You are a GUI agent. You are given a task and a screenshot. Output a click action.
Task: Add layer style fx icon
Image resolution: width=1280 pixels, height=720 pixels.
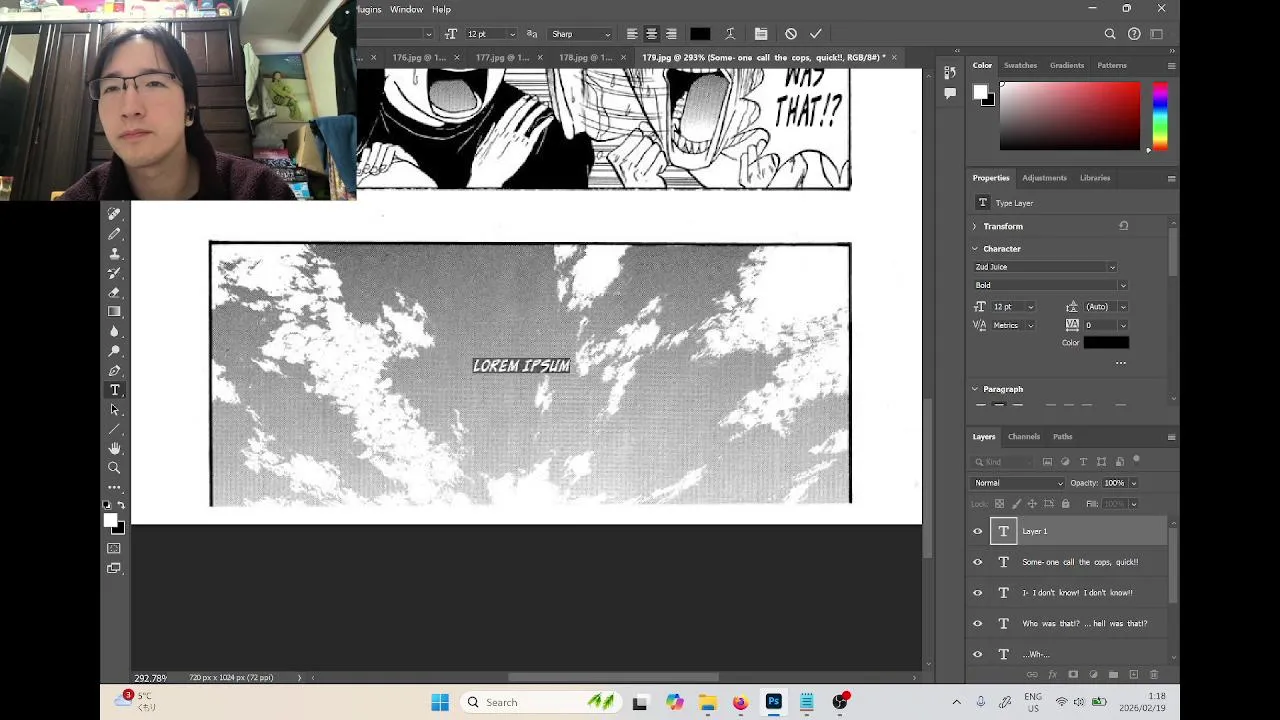[x=1052, y=675]
